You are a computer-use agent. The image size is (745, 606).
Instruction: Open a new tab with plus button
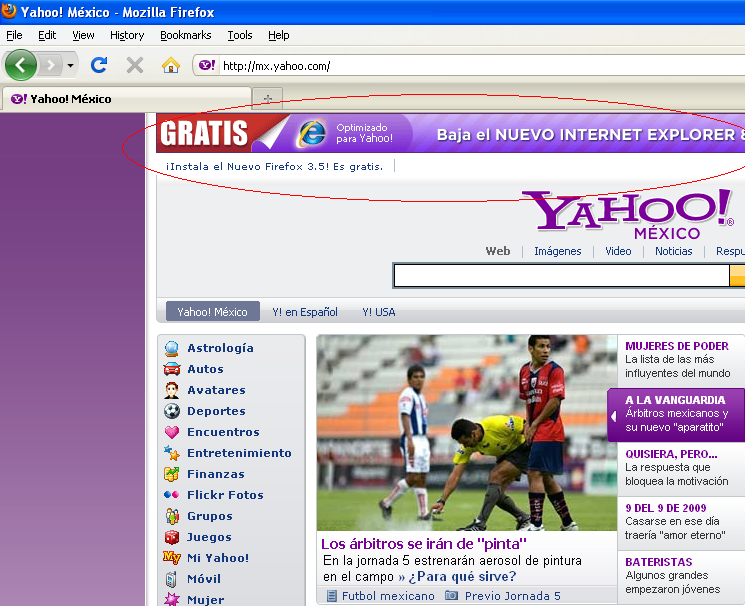[267, 98]
